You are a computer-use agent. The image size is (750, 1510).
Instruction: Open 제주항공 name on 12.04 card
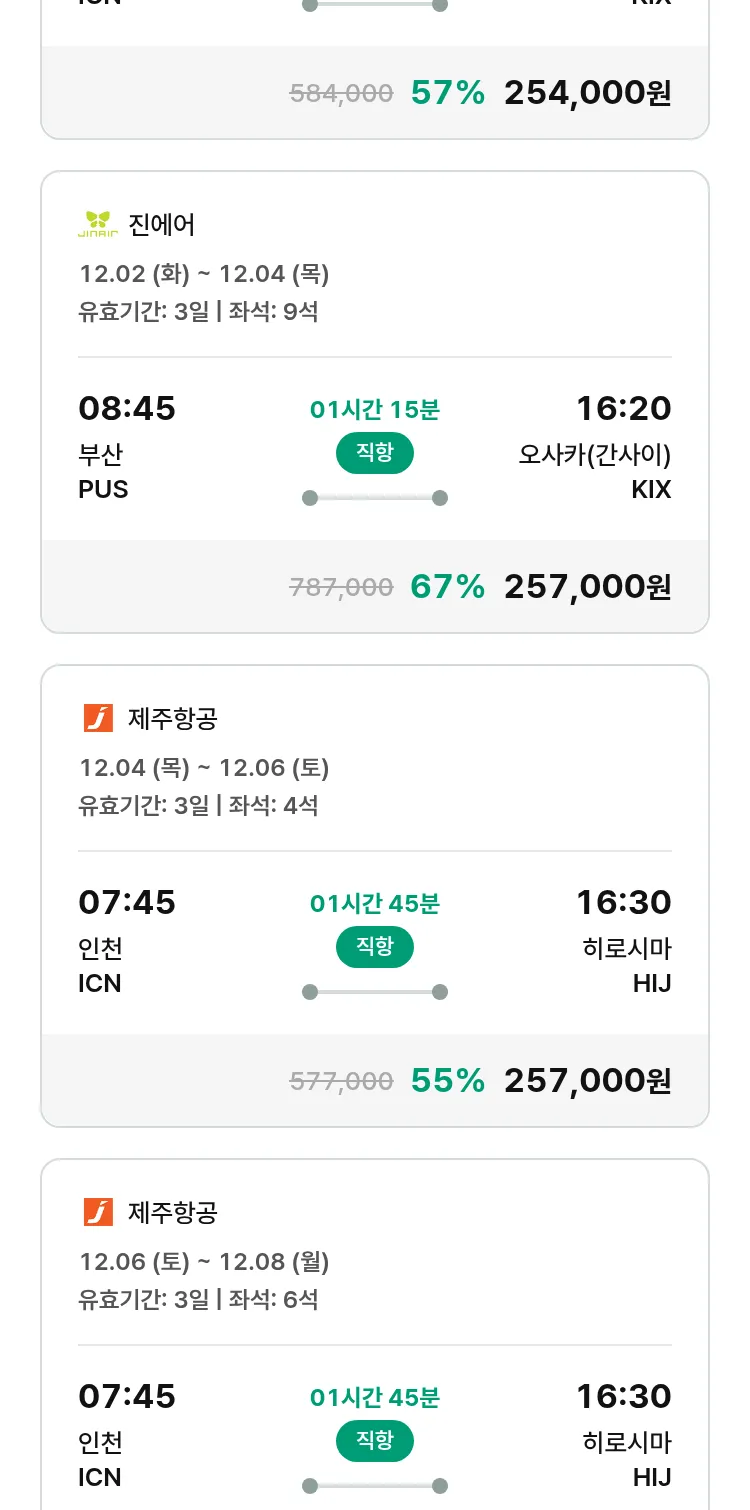173,718
